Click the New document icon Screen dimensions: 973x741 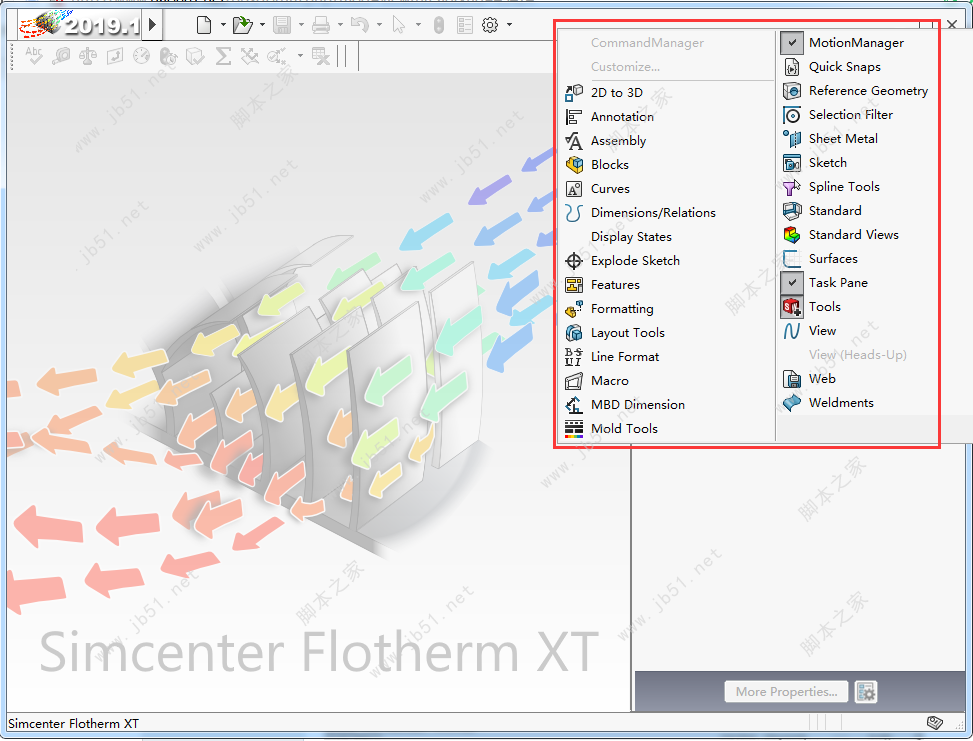[x=202, y=24]
